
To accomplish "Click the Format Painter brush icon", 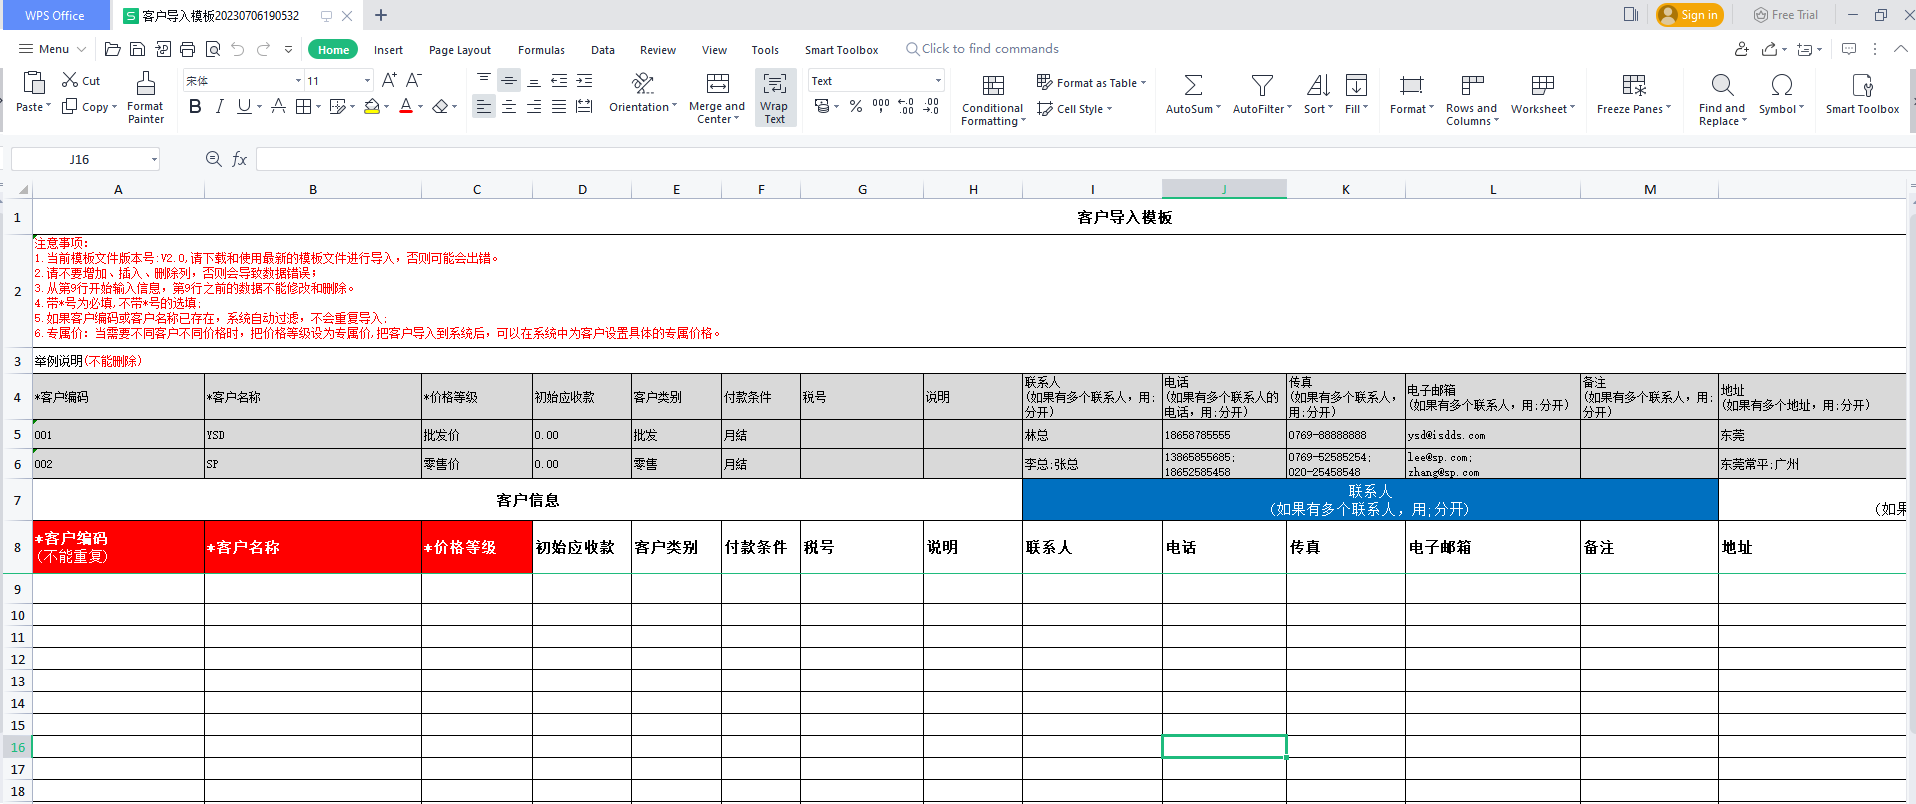I will (145, 84).
